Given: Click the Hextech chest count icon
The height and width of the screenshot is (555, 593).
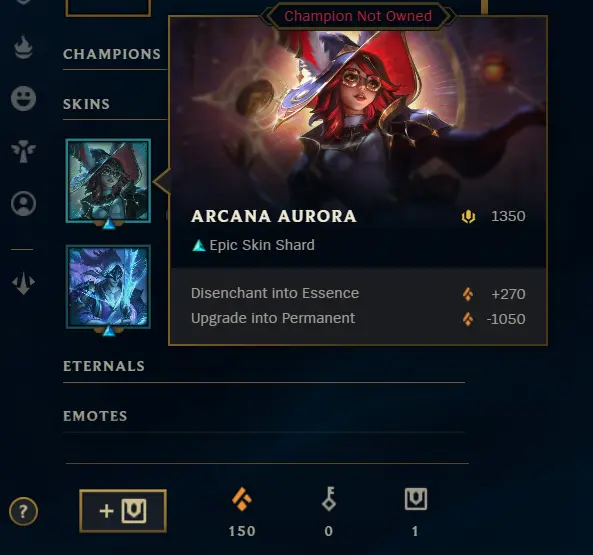Looking at the screenshot, I should (416, 499).
